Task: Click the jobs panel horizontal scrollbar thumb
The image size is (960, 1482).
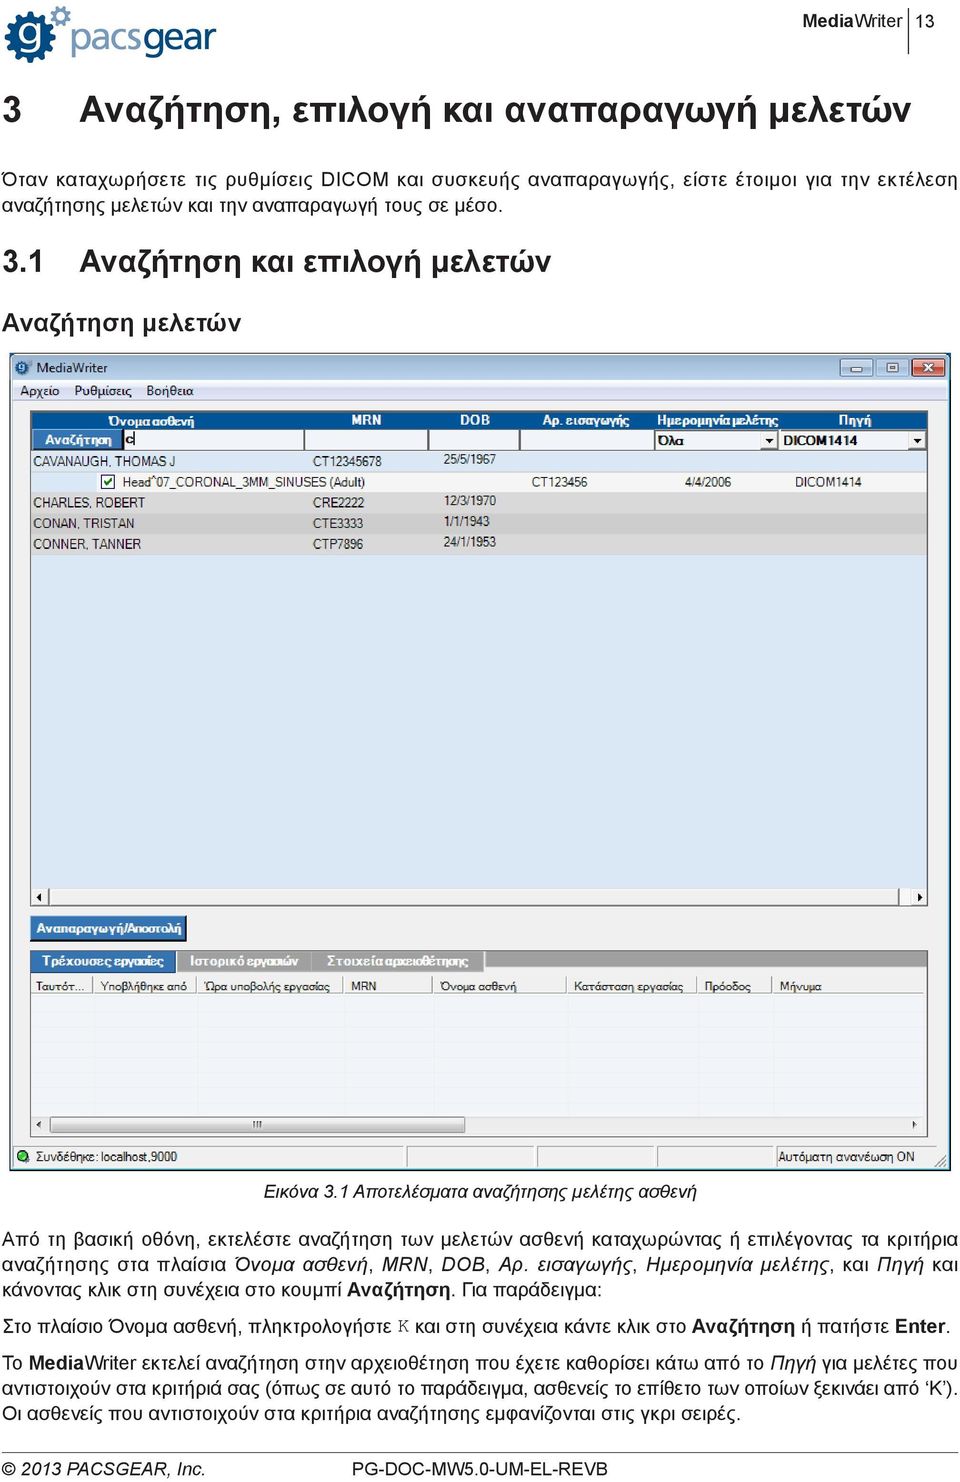Action: pos(257,1125)
